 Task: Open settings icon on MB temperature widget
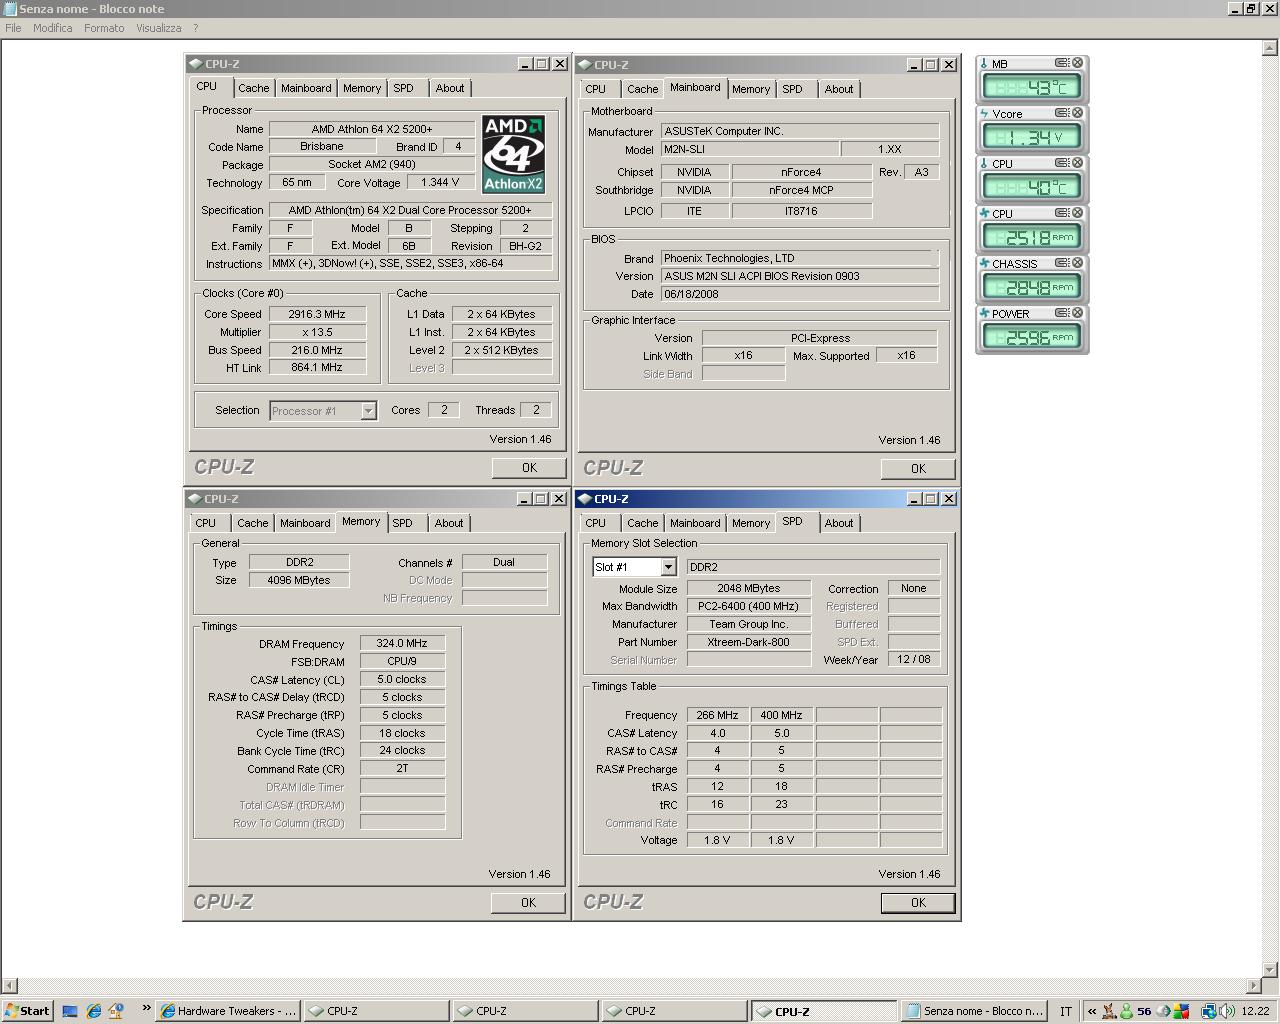pos(1062,63)
